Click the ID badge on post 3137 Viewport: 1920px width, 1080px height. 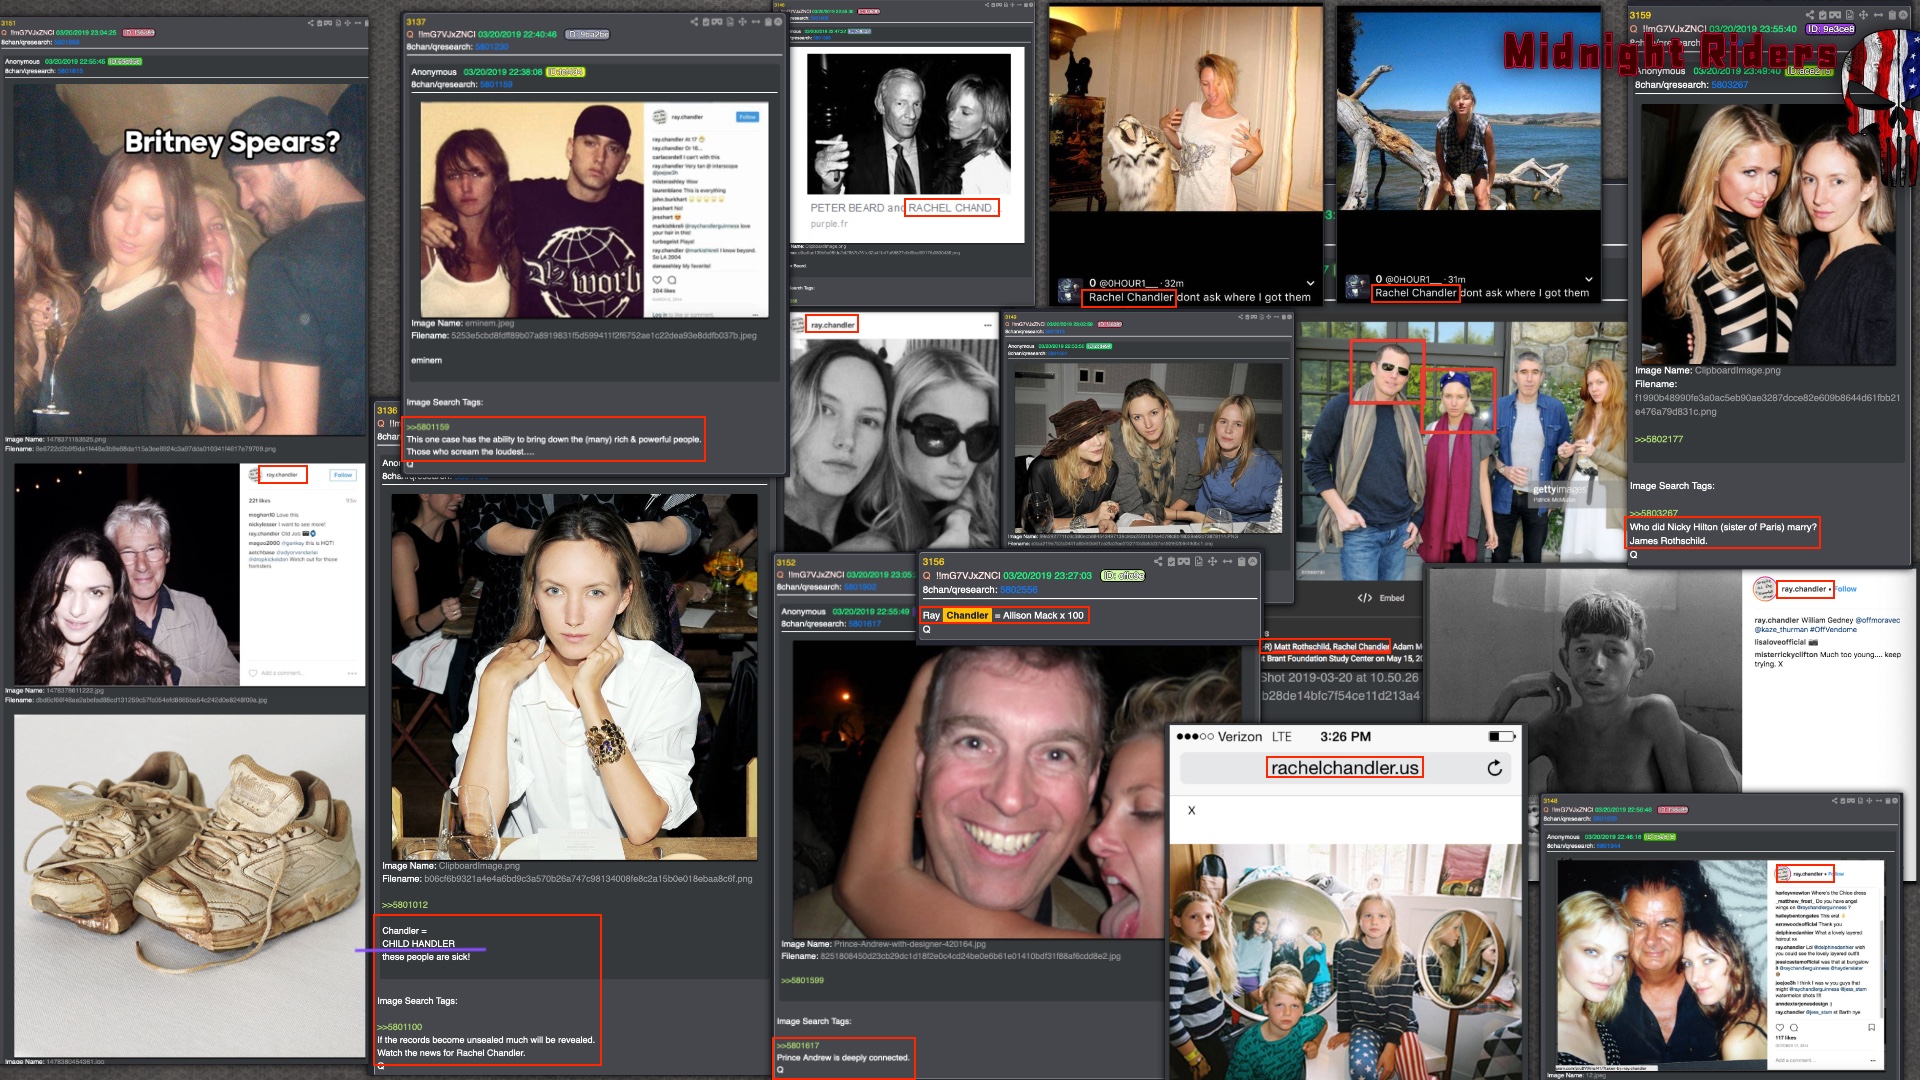pos(587,34)
